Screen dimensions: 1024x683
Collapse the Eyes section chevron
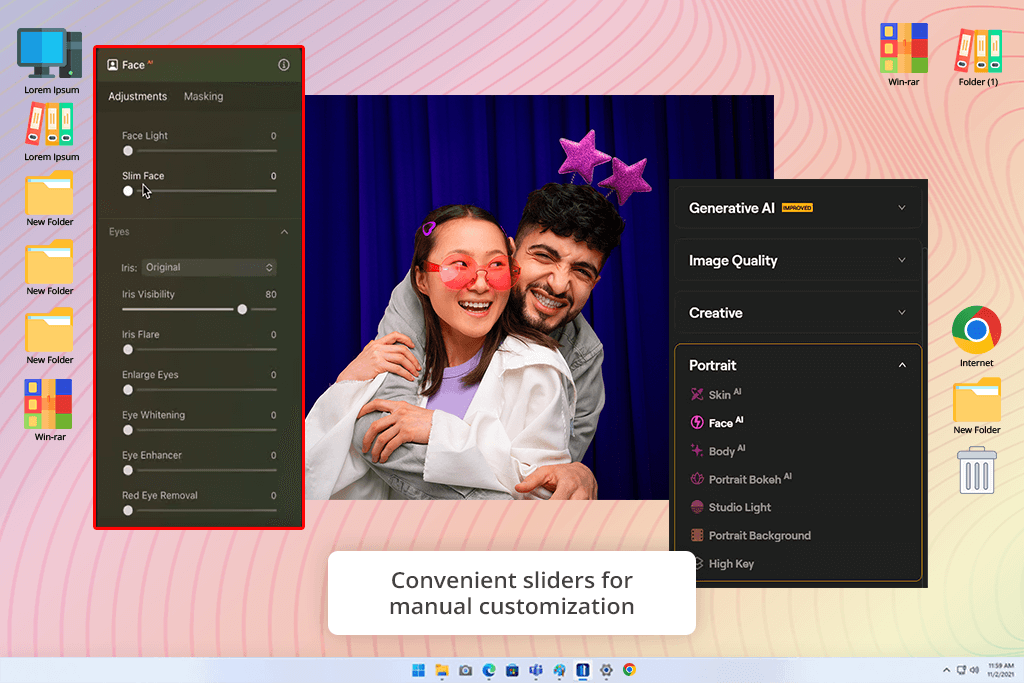coord(284,232)
